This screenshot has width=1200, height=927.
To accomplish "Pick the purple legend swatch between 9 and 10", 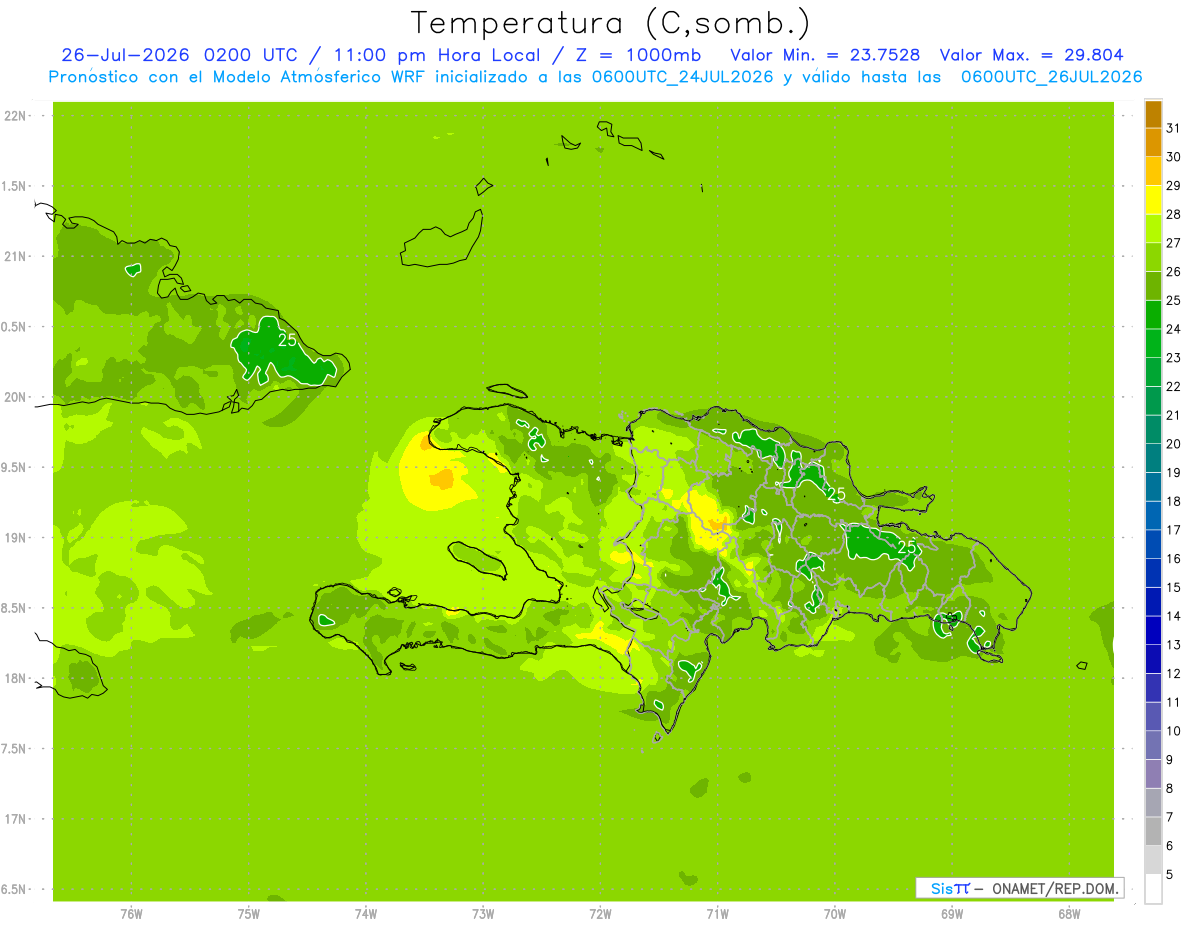I will (1153, 745).
